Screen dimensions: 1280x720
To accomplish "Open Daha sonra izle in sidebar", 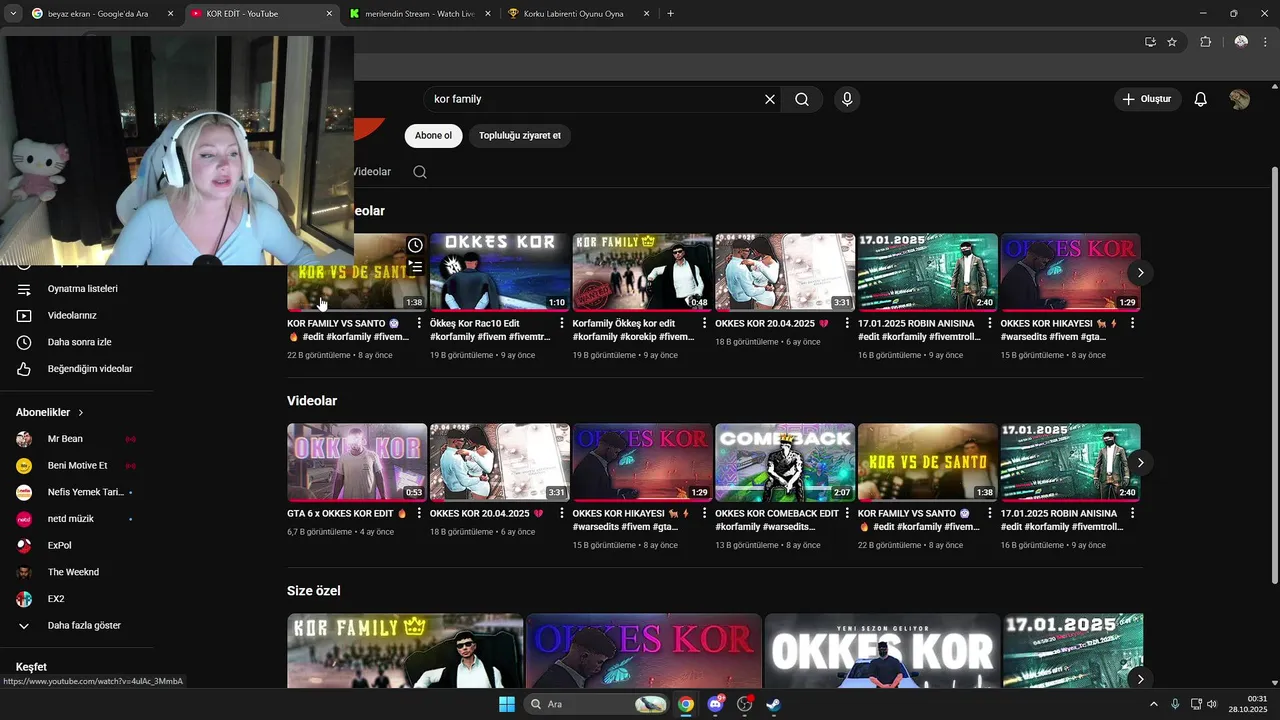I will click(76, 342).
